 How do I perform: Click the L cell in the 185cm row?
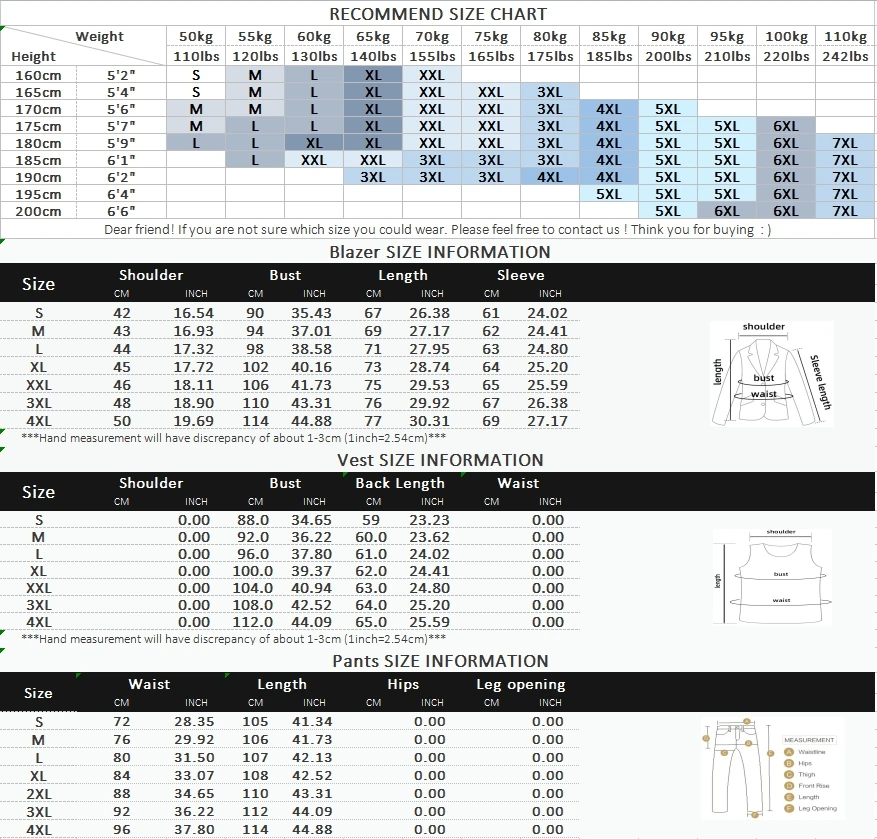click(255, 160)
